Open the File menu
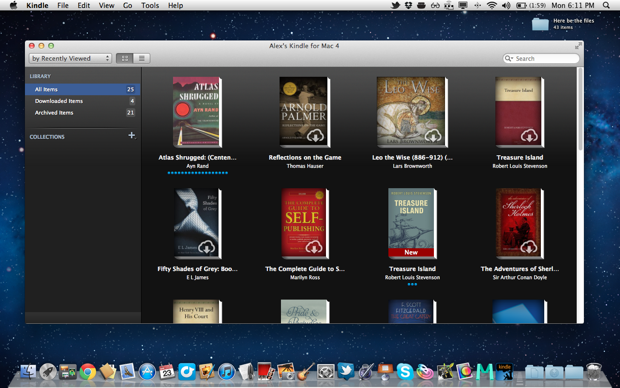 [x=63, y=6]
